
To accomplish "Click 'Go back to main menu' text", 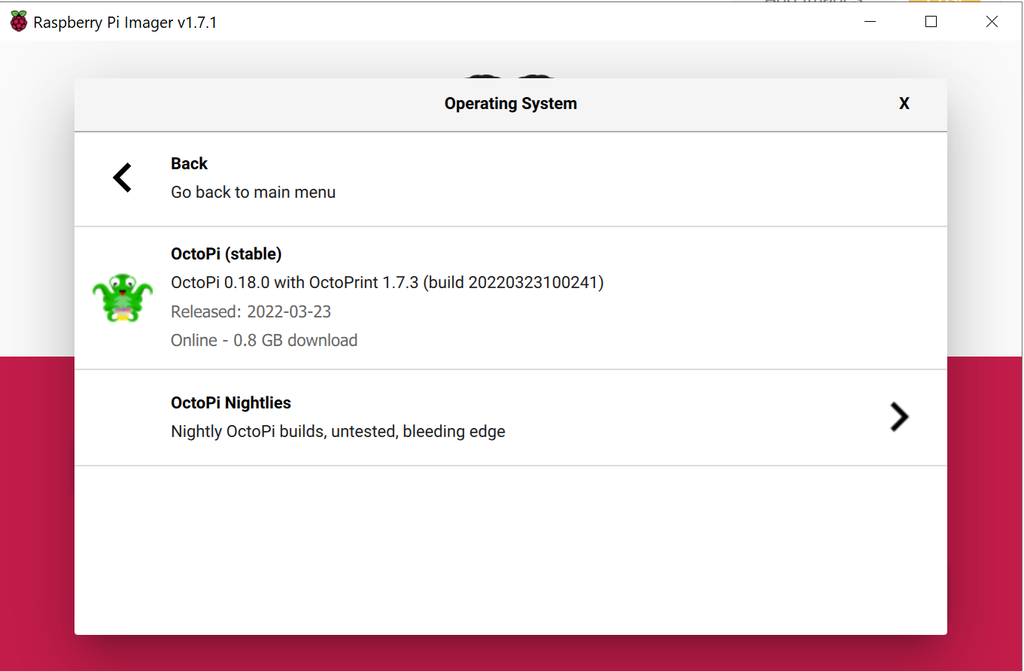I will point(253,192).
